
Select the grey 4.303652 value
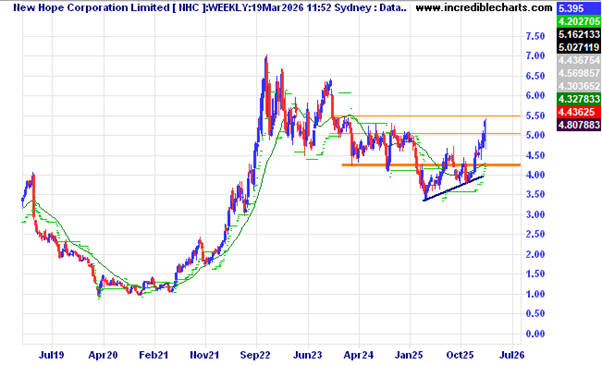[x=579, y=86]
